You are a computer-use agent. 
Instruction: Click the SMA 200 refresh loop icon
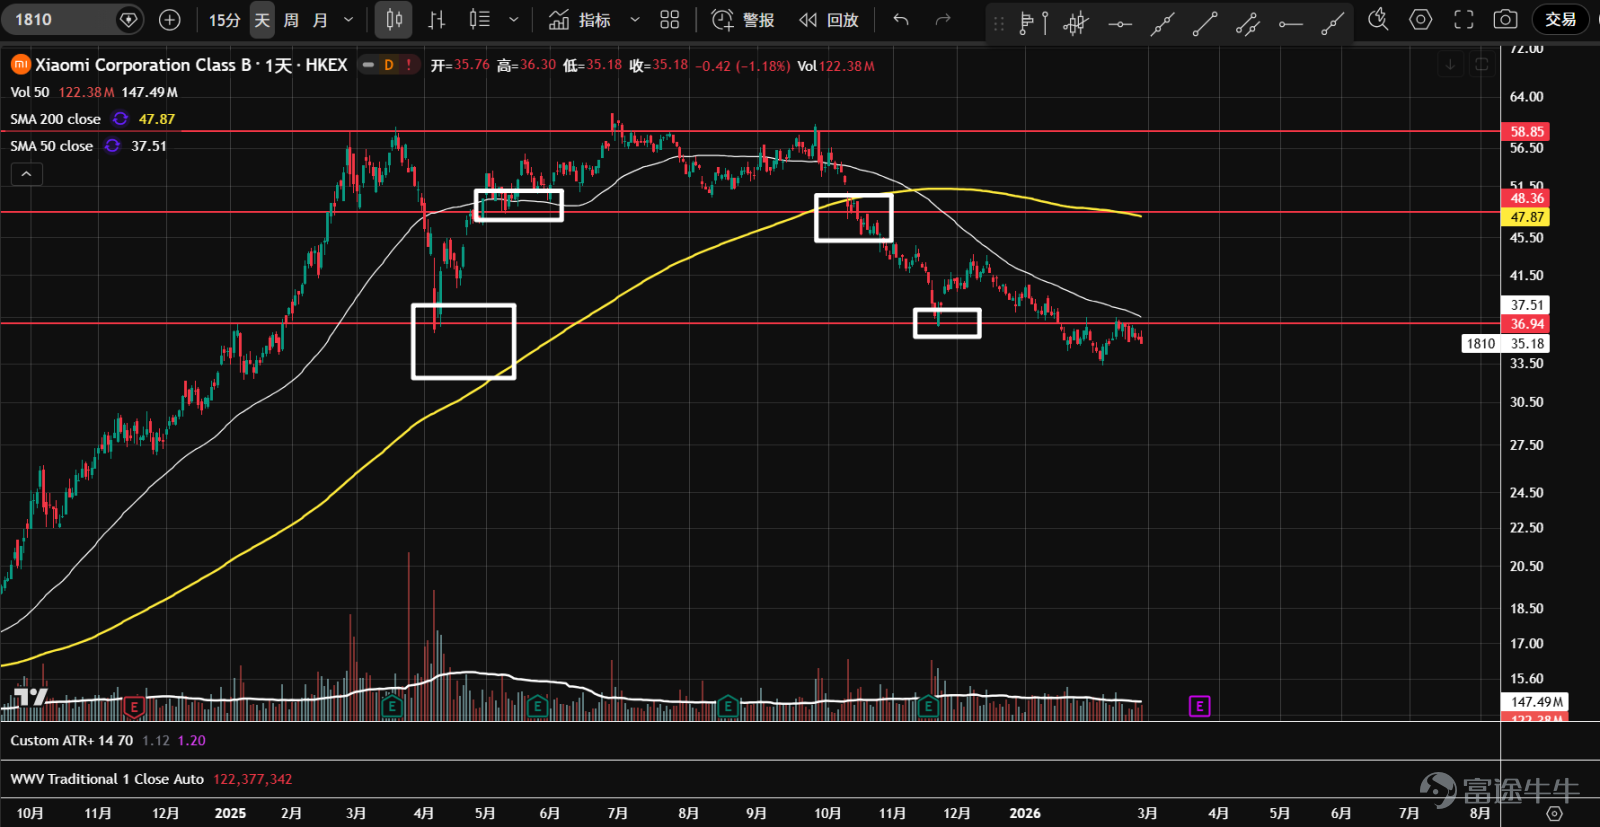click(120, 119)
